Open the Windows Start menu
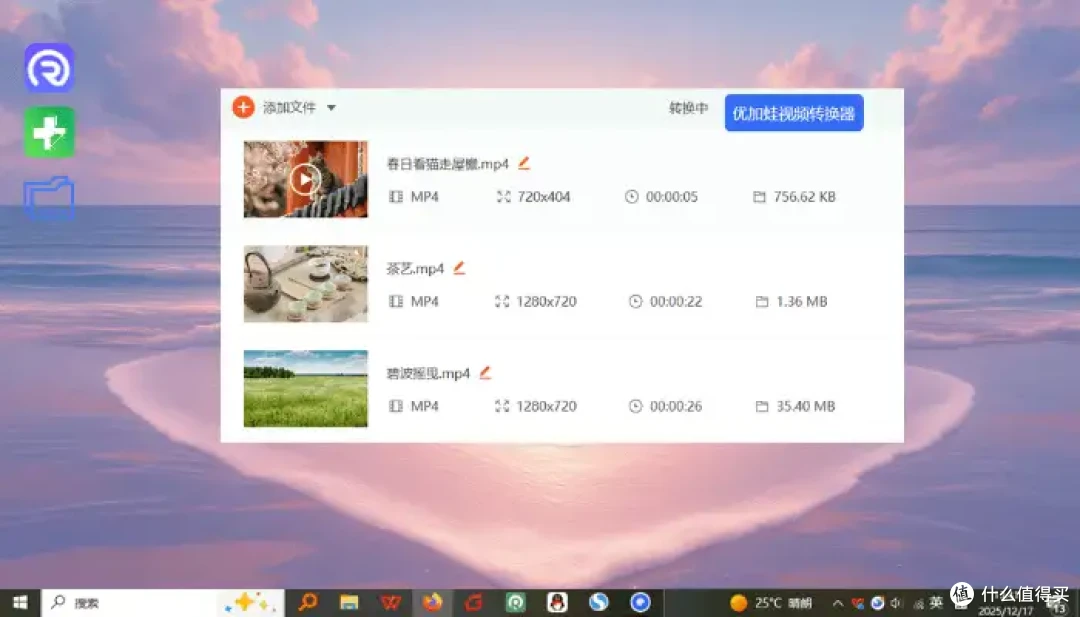 pos(20,603)
